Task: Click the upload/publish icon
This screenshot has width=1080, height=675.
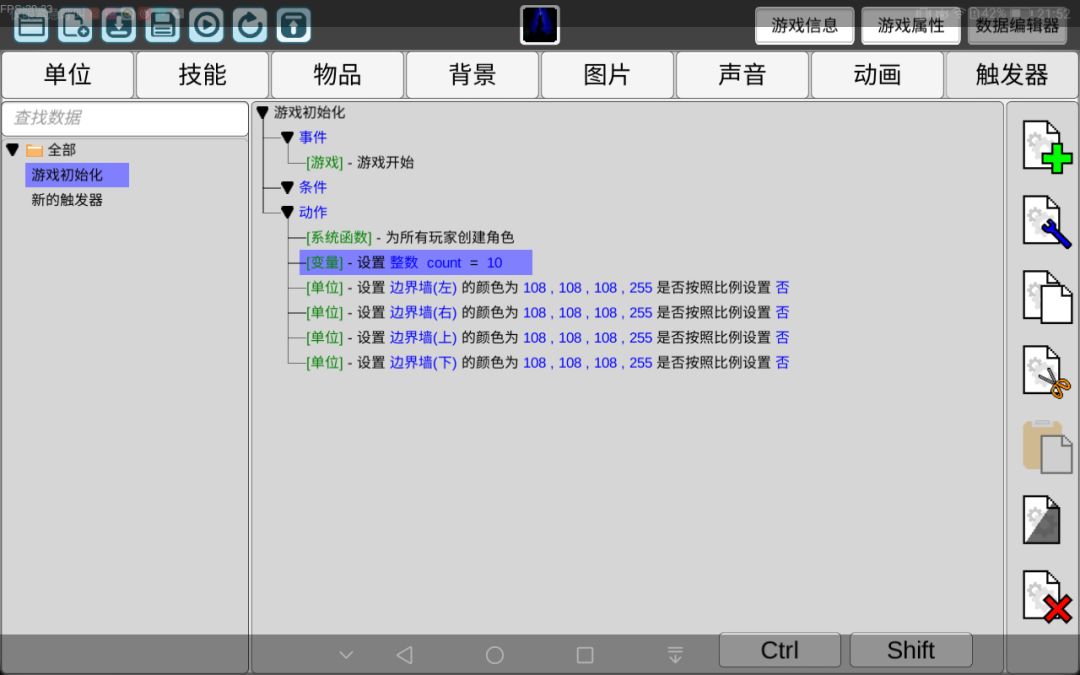Action: tap(293, 25)
